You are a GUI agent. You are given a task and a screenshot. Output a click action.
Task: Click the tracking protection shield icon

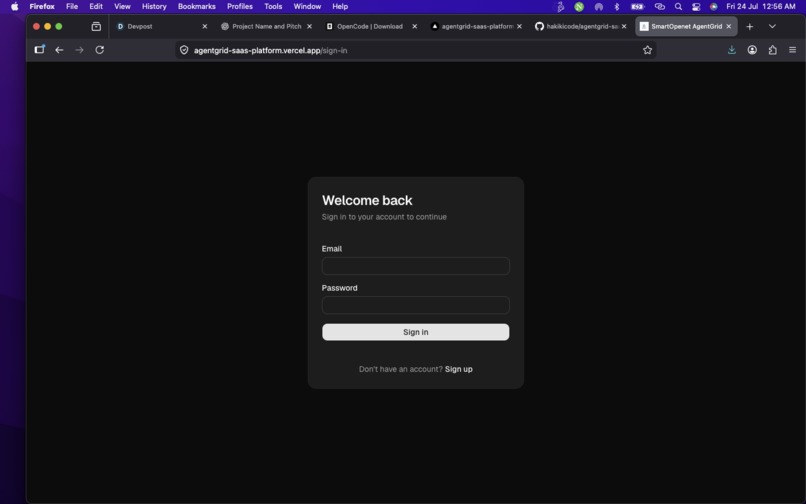click(184, 50)
